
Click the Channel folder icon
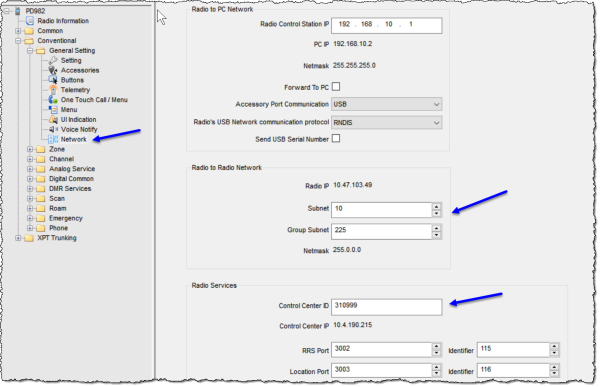(x=41, y=159)
